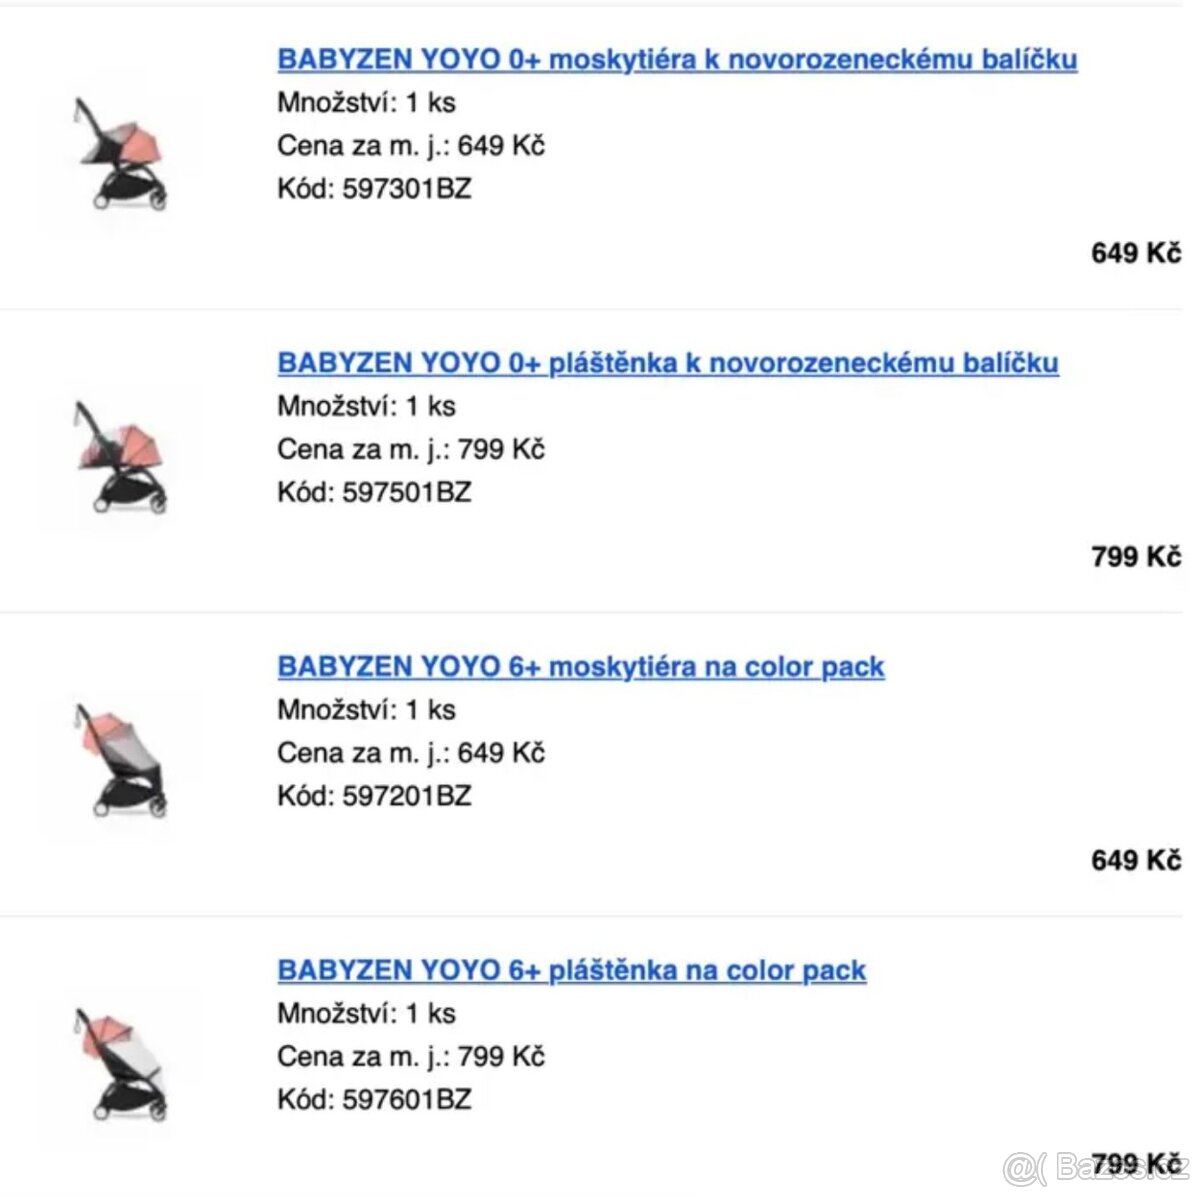Open the YOYO 6+ moskytiéra color pack link

pyautogui.click(x=581, y=666)
